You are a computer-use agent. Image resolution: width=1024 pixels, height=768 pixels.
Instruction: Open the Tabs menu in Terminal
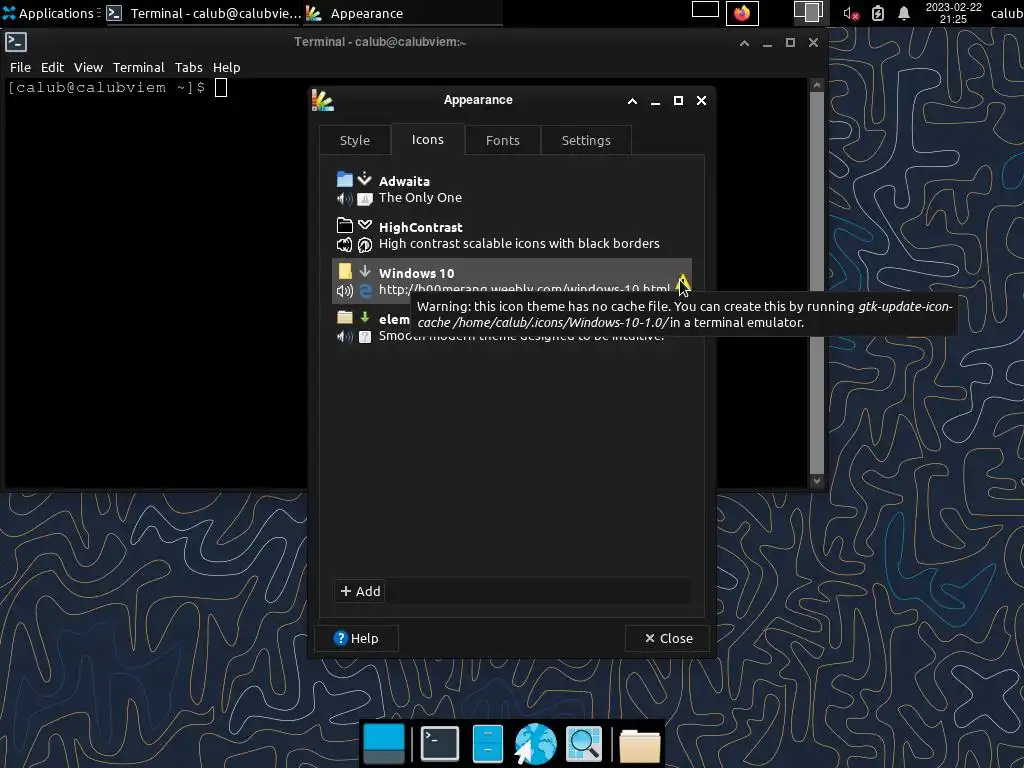pyautogui.click(x=189, y=67)
